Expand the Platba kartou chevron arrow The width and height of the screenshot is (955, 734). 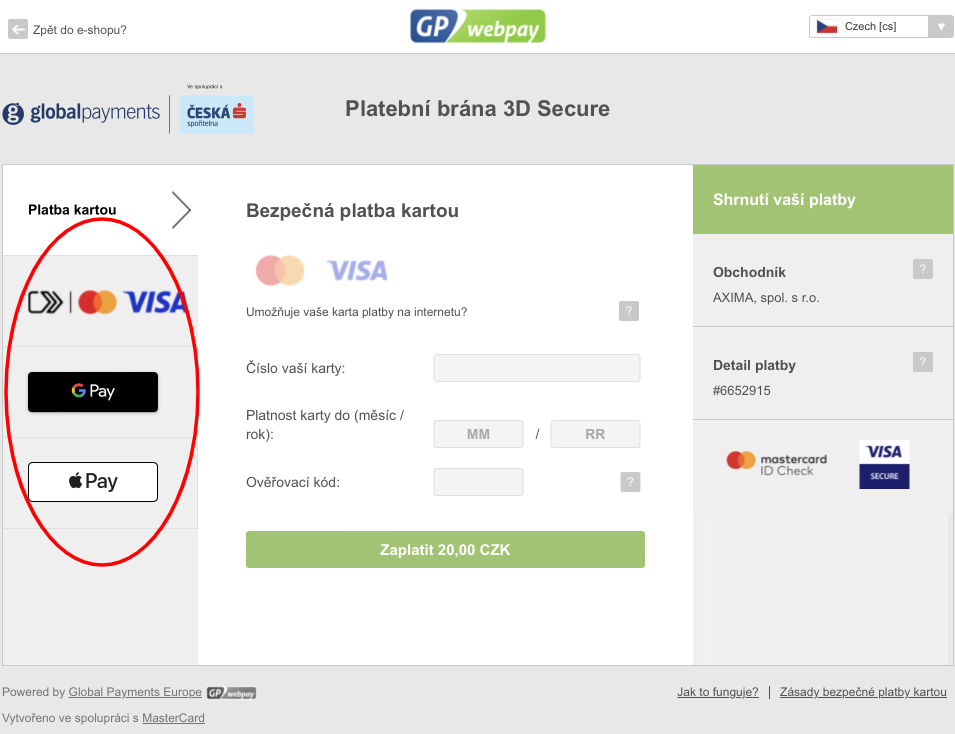[x=181, y=210]
